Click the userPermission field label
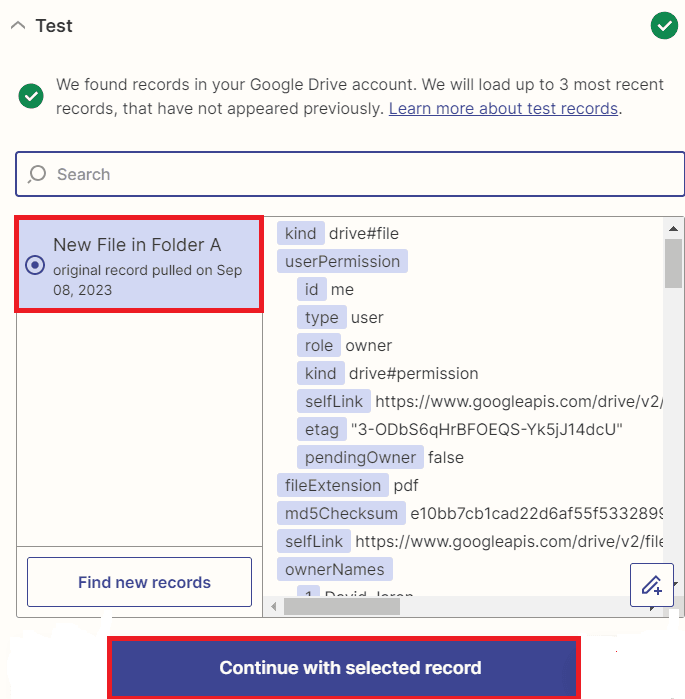Image resolution: width=685 pixels, height=699 pixels. tap(342, 261)
